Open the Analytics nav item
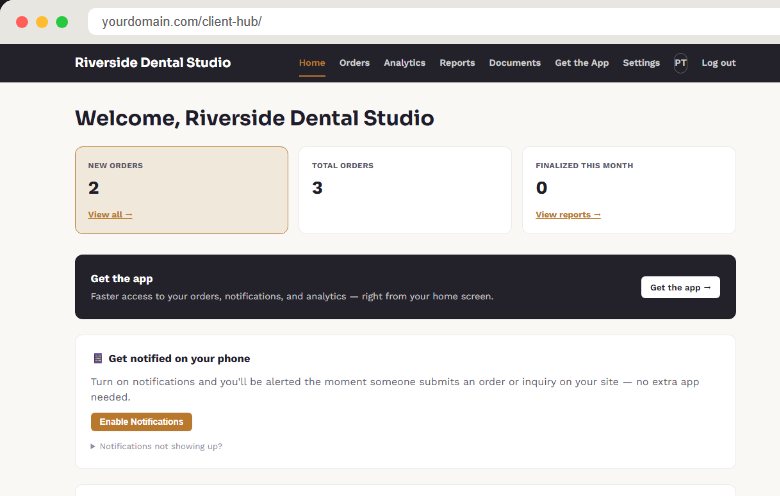 pyautogui.click(x=404, y=63)
